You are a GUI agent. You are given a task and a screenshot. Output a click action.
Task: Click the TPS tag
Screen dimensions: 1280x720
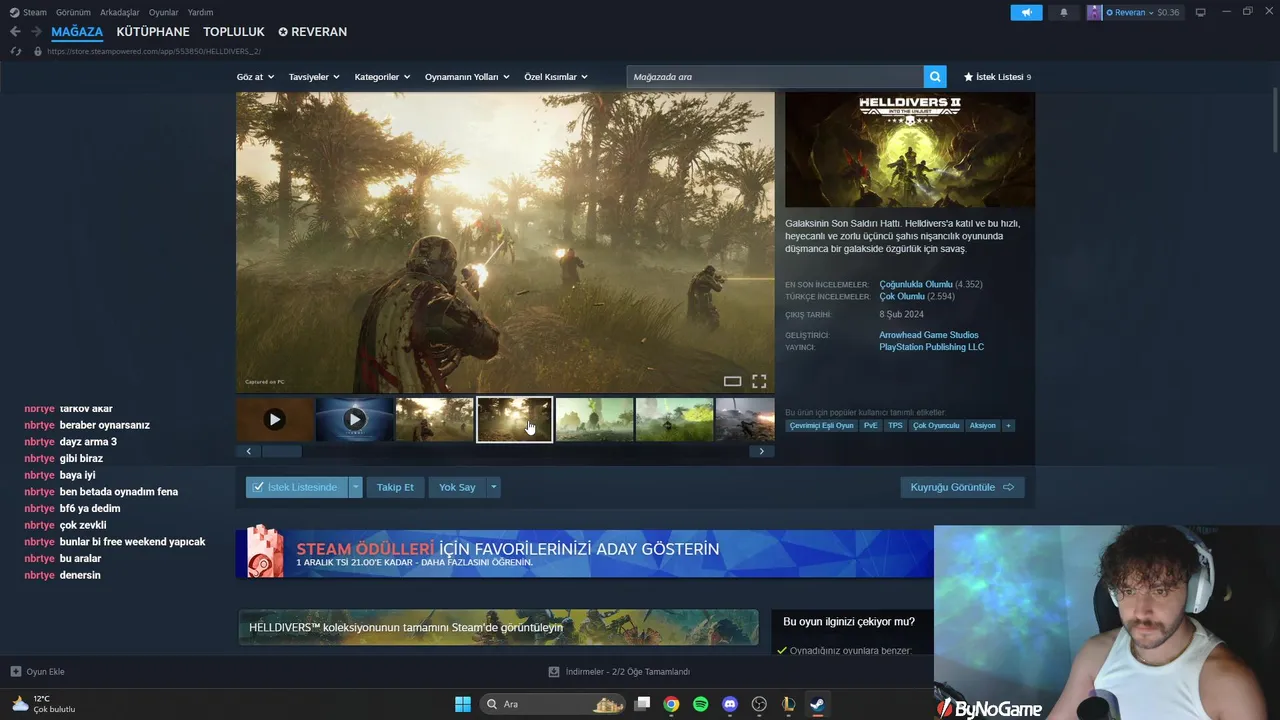pos(895,425)
